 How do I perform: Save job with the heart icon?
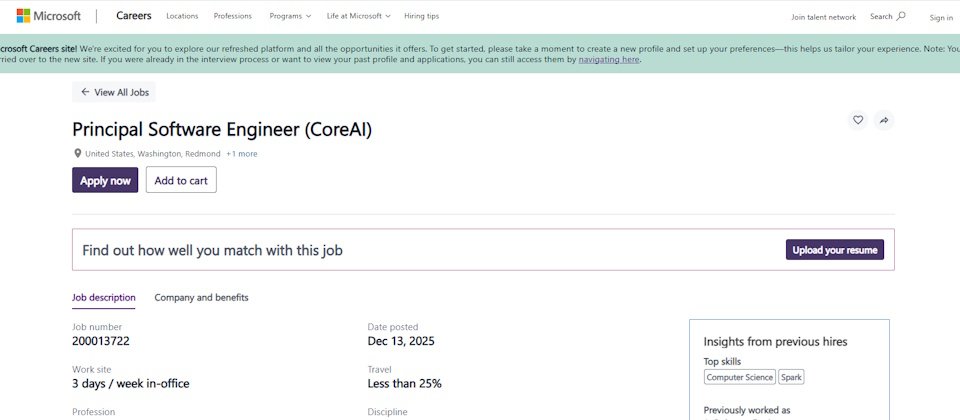point(858,120)
